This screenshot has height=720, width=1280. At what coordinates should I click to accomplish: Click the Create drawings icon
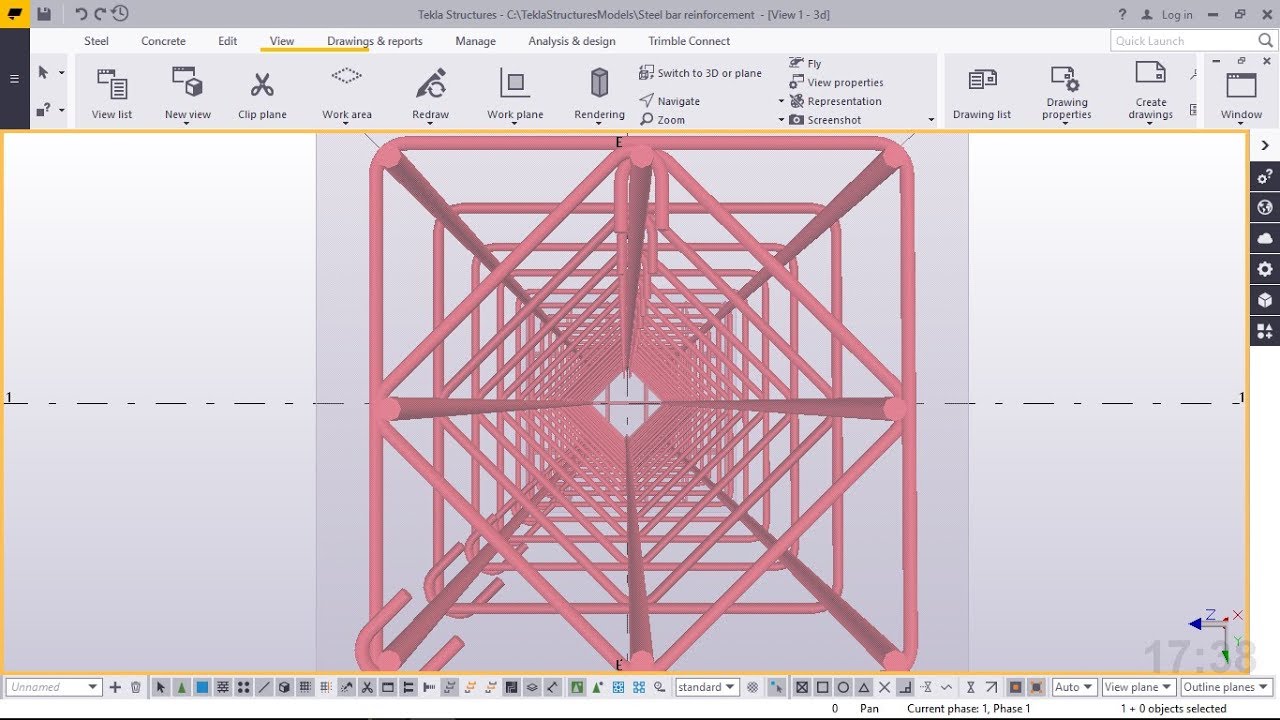click(x=1151, y=74)
